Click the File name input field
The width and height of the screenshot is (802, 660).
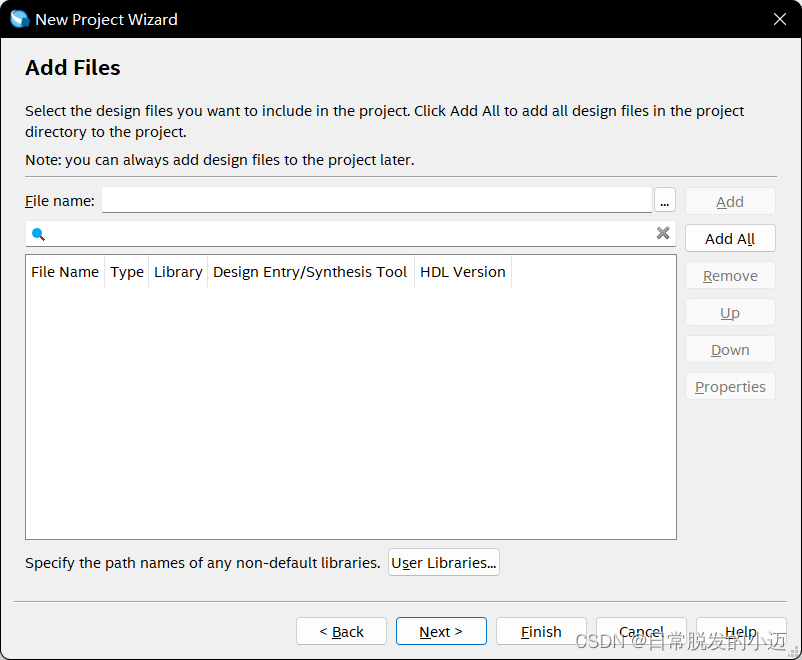click(x=376, y=200)
